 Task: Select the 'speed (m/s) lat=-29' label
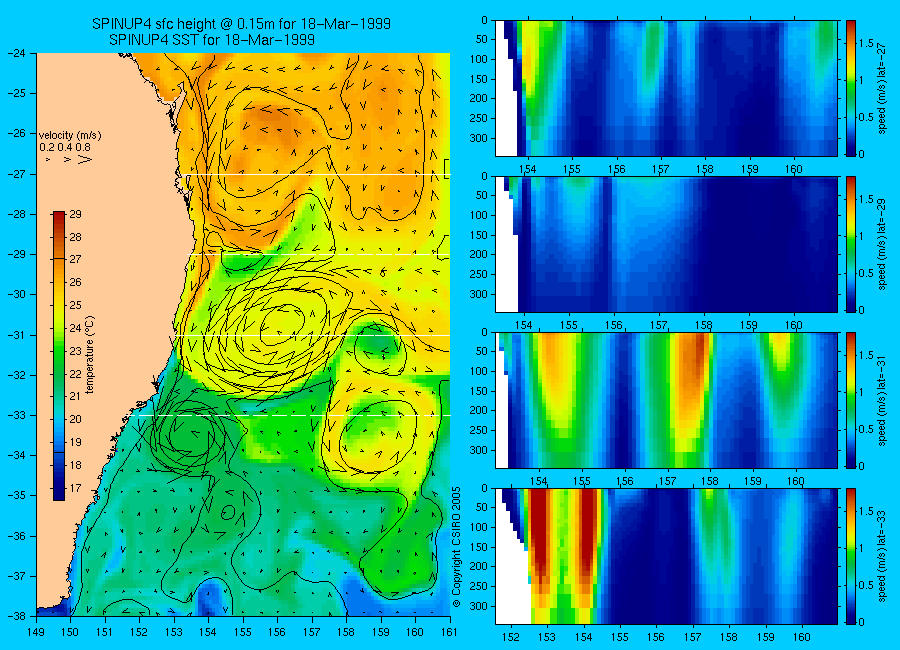[882, 244]
